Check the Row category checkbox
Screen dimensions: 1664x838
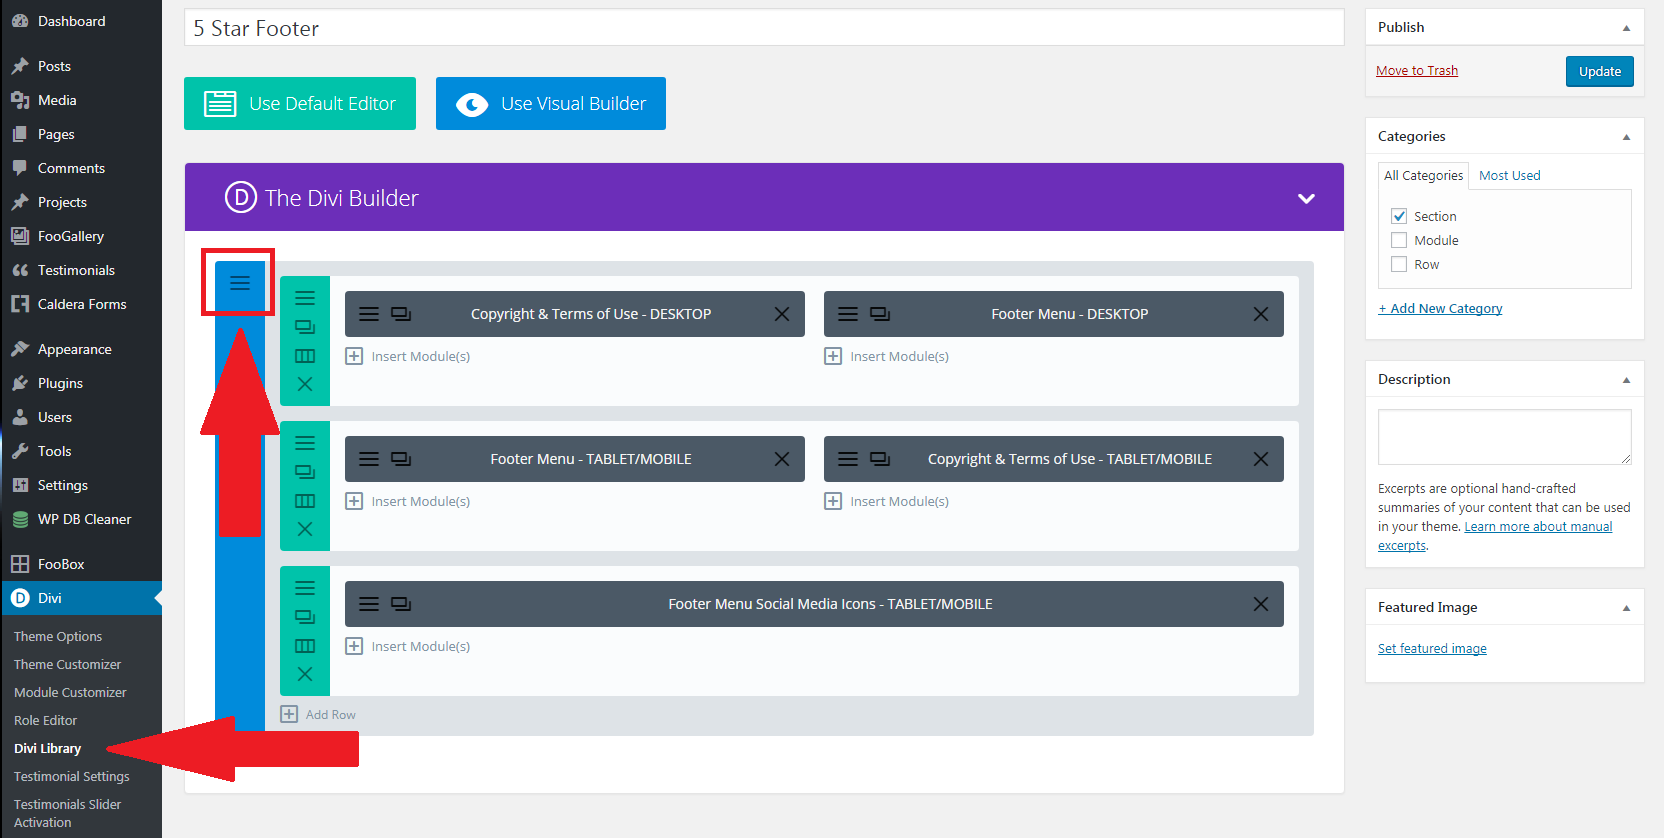pyautogui.click(x=1399, y=264)
